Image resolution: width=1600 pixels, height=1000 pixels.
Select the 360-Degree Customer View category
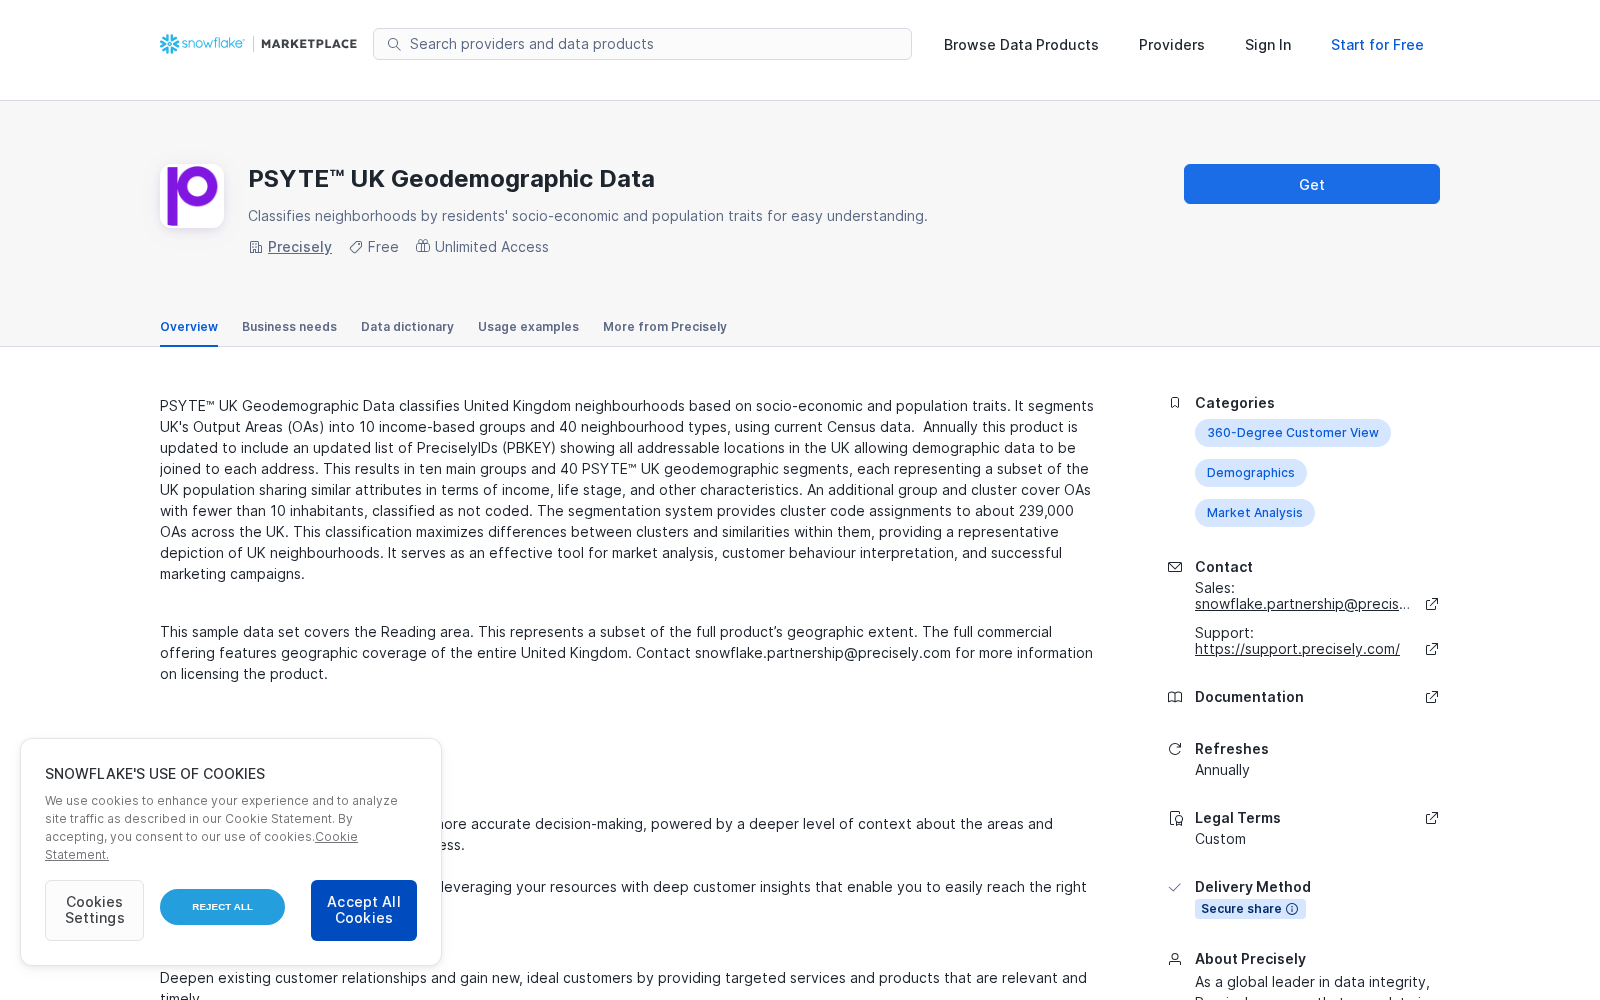tap(1293, 433)
